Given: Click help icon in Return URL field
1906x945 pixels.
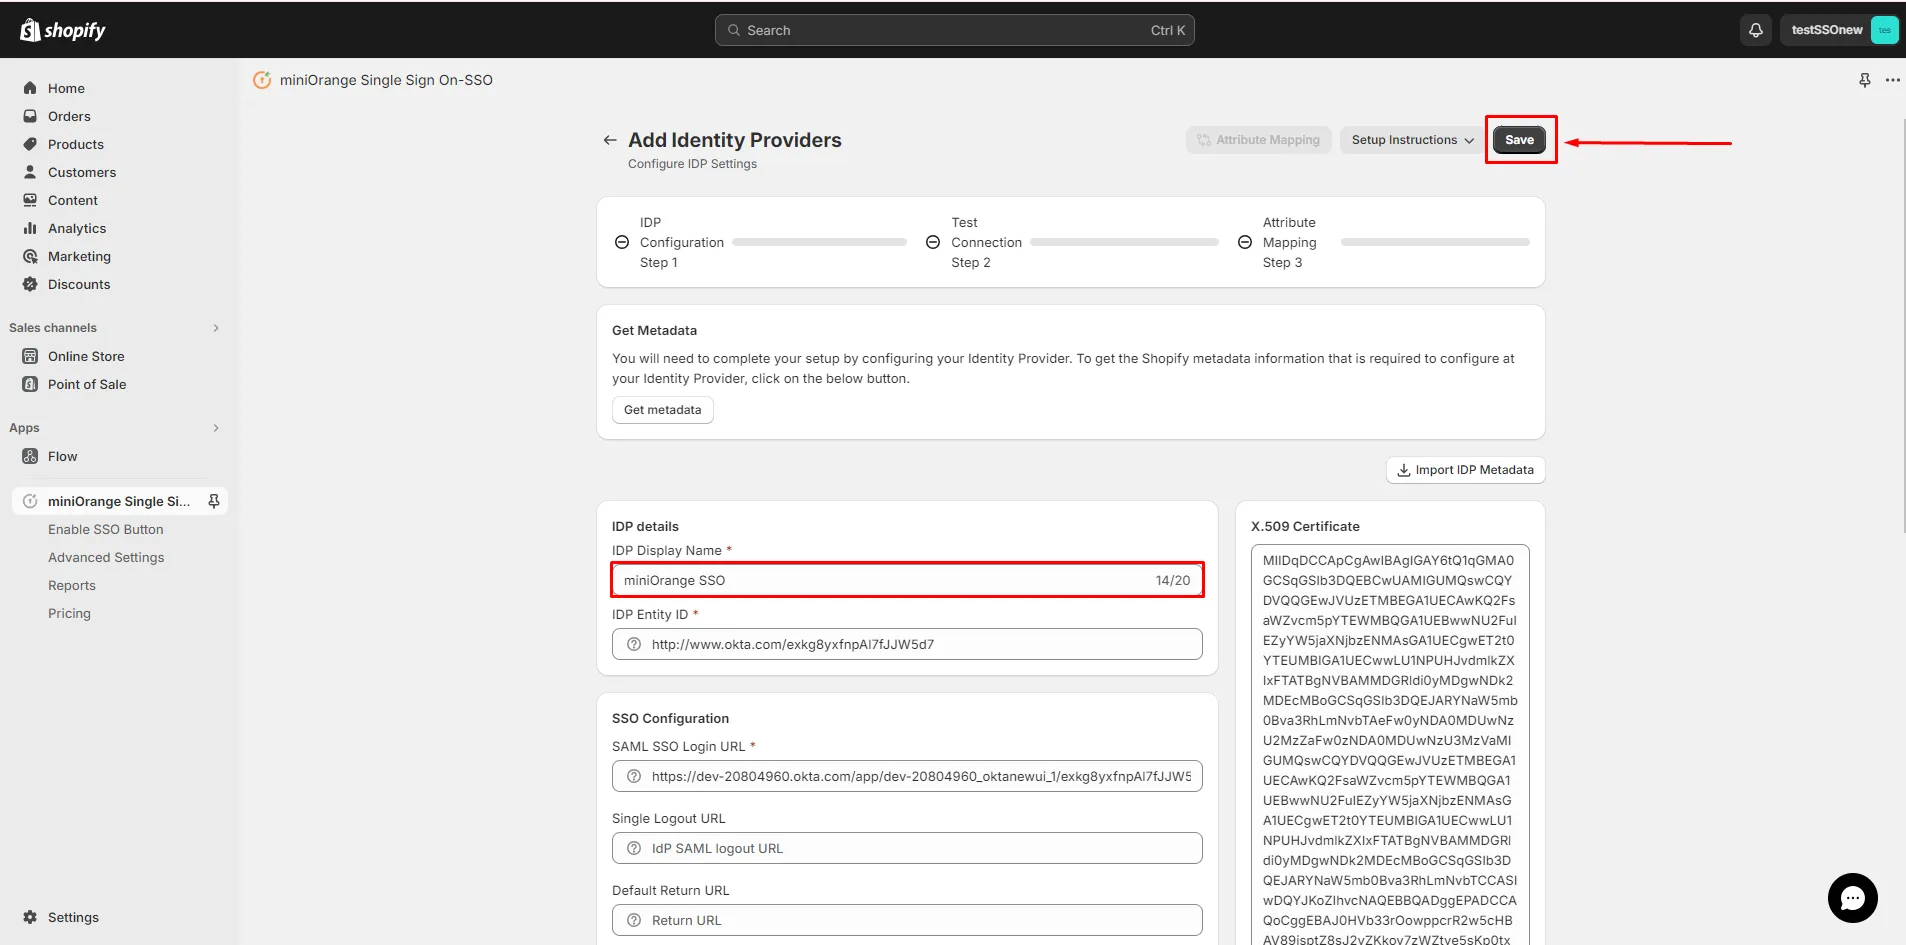Looking at the screenshot, I should coord(634,920).
